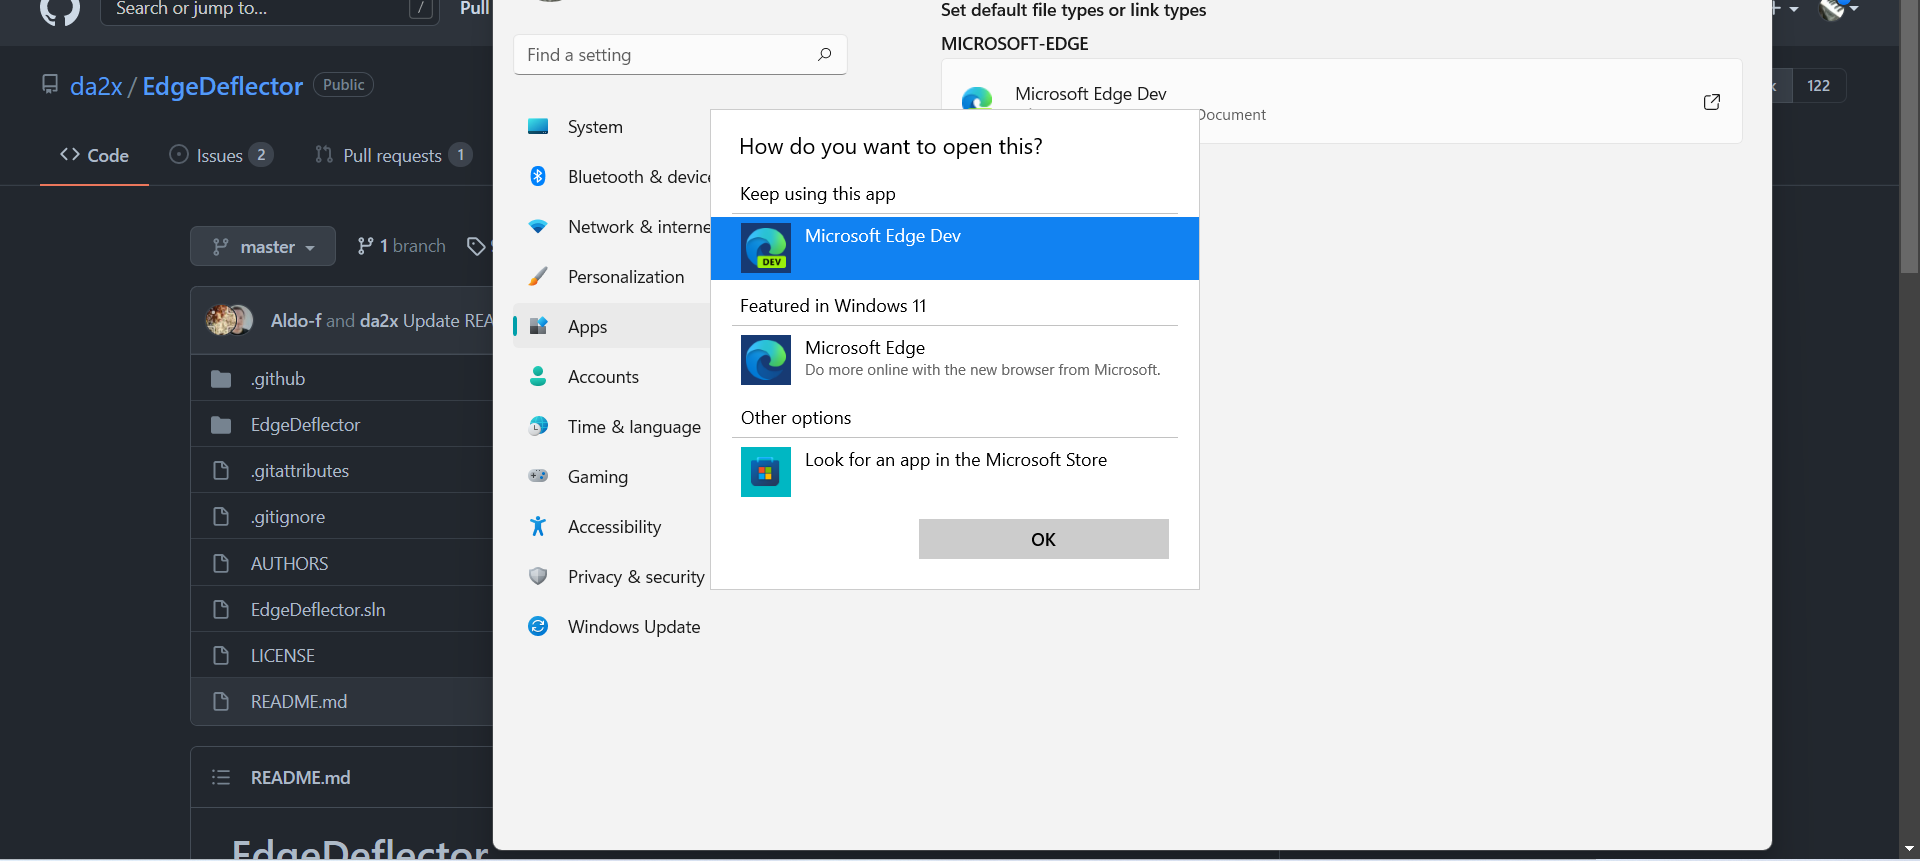Open the 1 branch link
Viewport: 1920px width, 861px height.
pos(401,246)
